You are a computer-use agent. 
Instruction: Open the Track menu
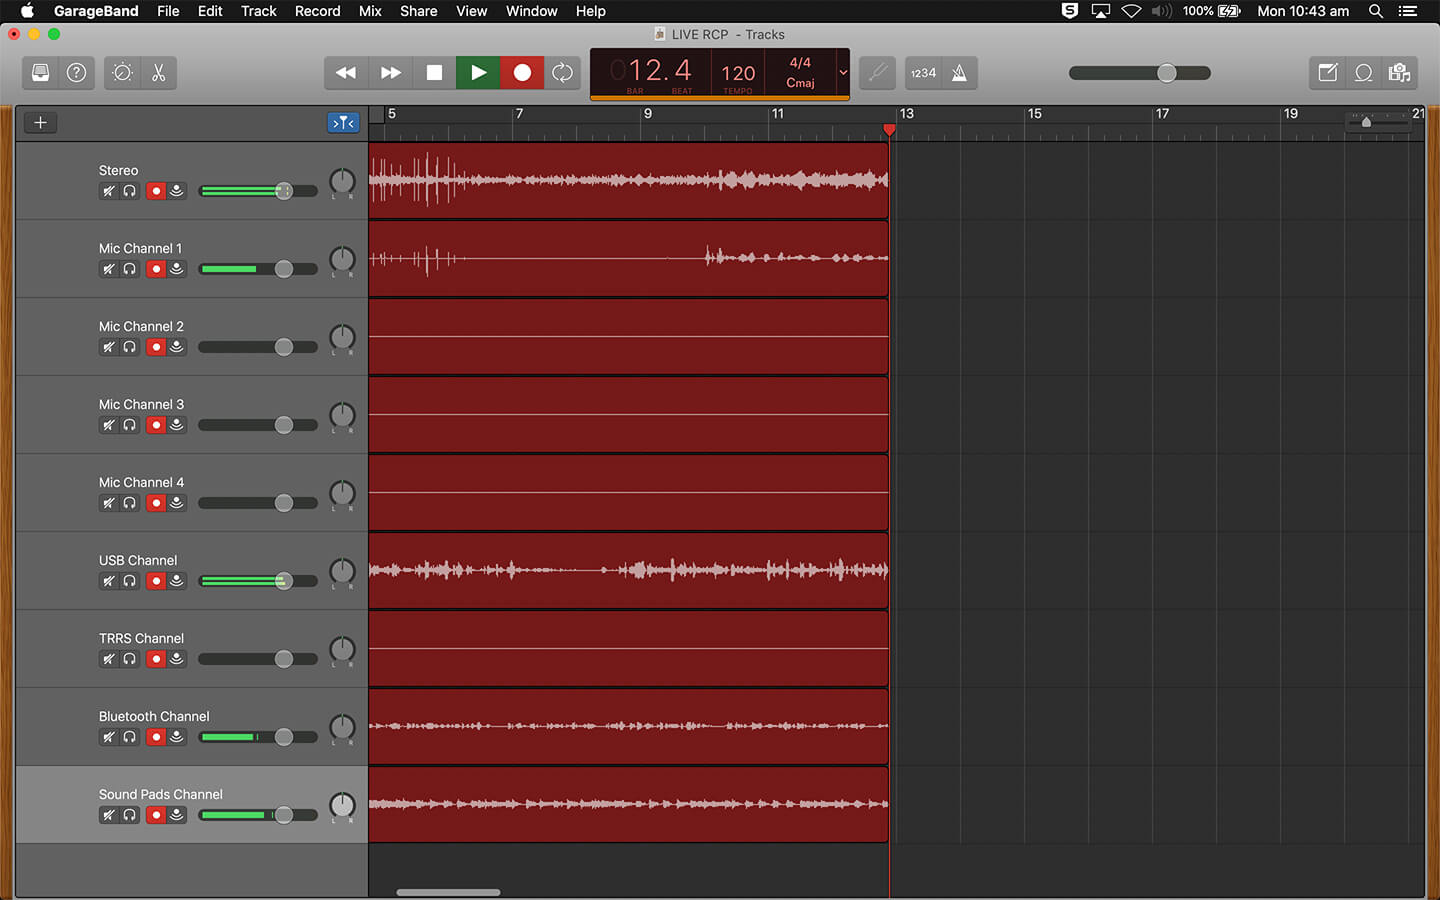click(258, 11)
